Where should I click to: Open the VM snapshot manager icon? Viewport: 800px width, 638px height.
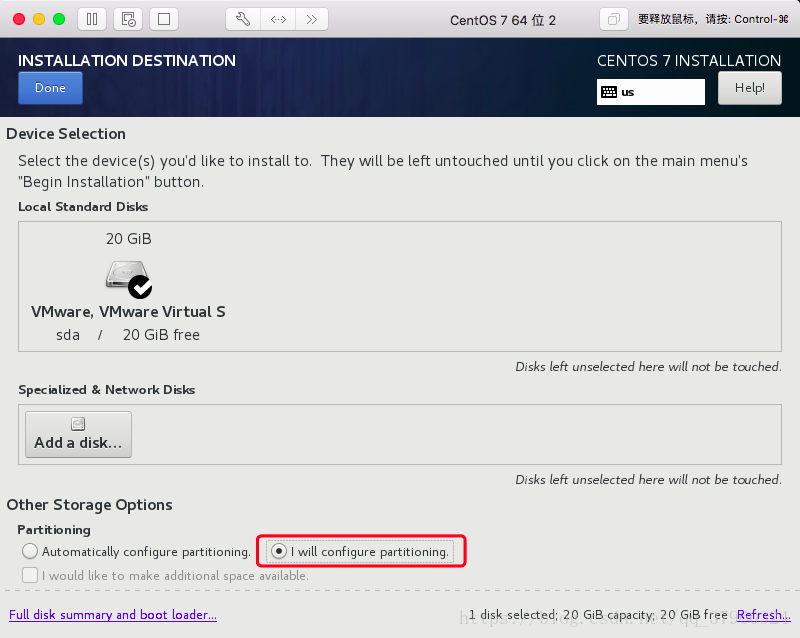tap(128, 19)
